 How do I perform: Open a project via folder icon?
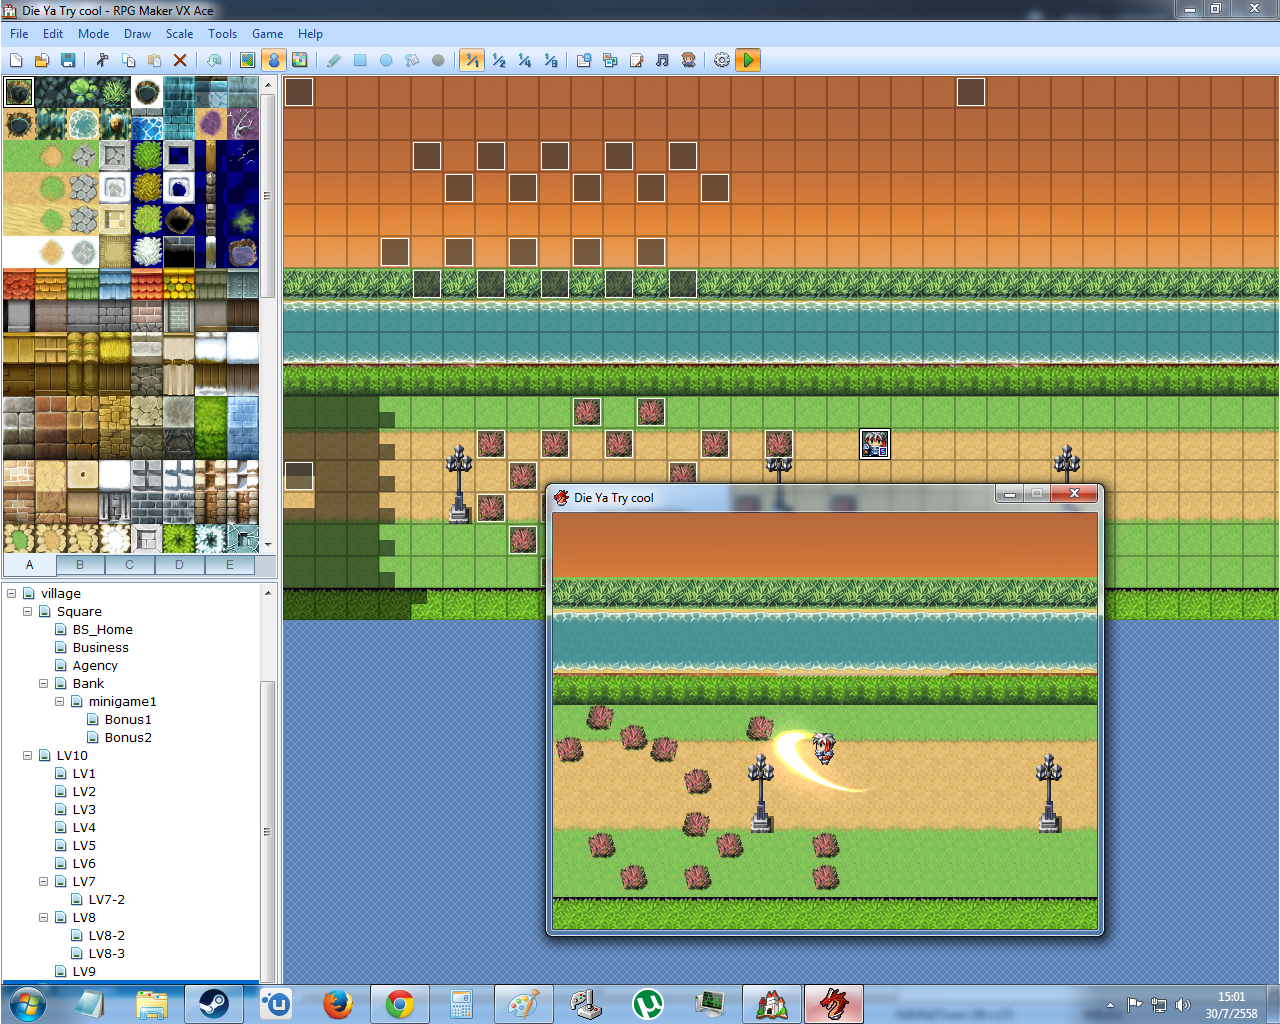[42, 60]
